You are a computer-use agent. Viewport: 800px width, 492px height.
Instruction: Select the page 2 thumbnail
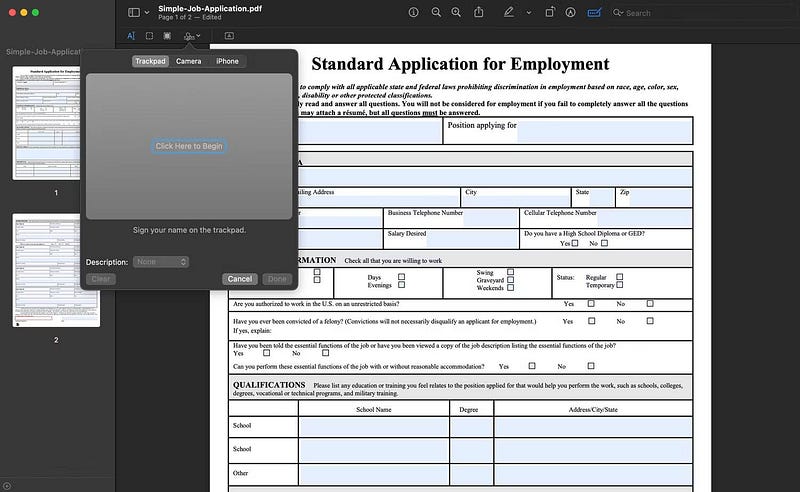coord(56,270)
